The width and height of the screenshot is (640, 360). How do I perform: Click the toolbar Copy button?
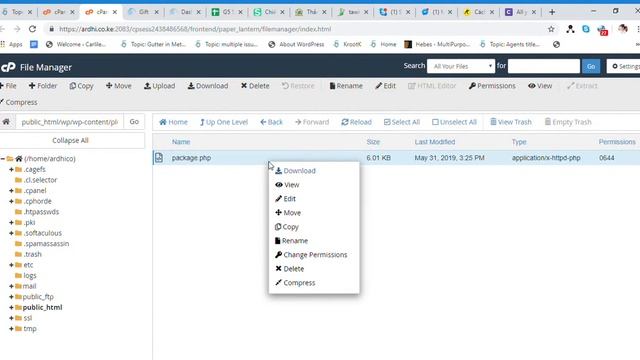(81, 86)
